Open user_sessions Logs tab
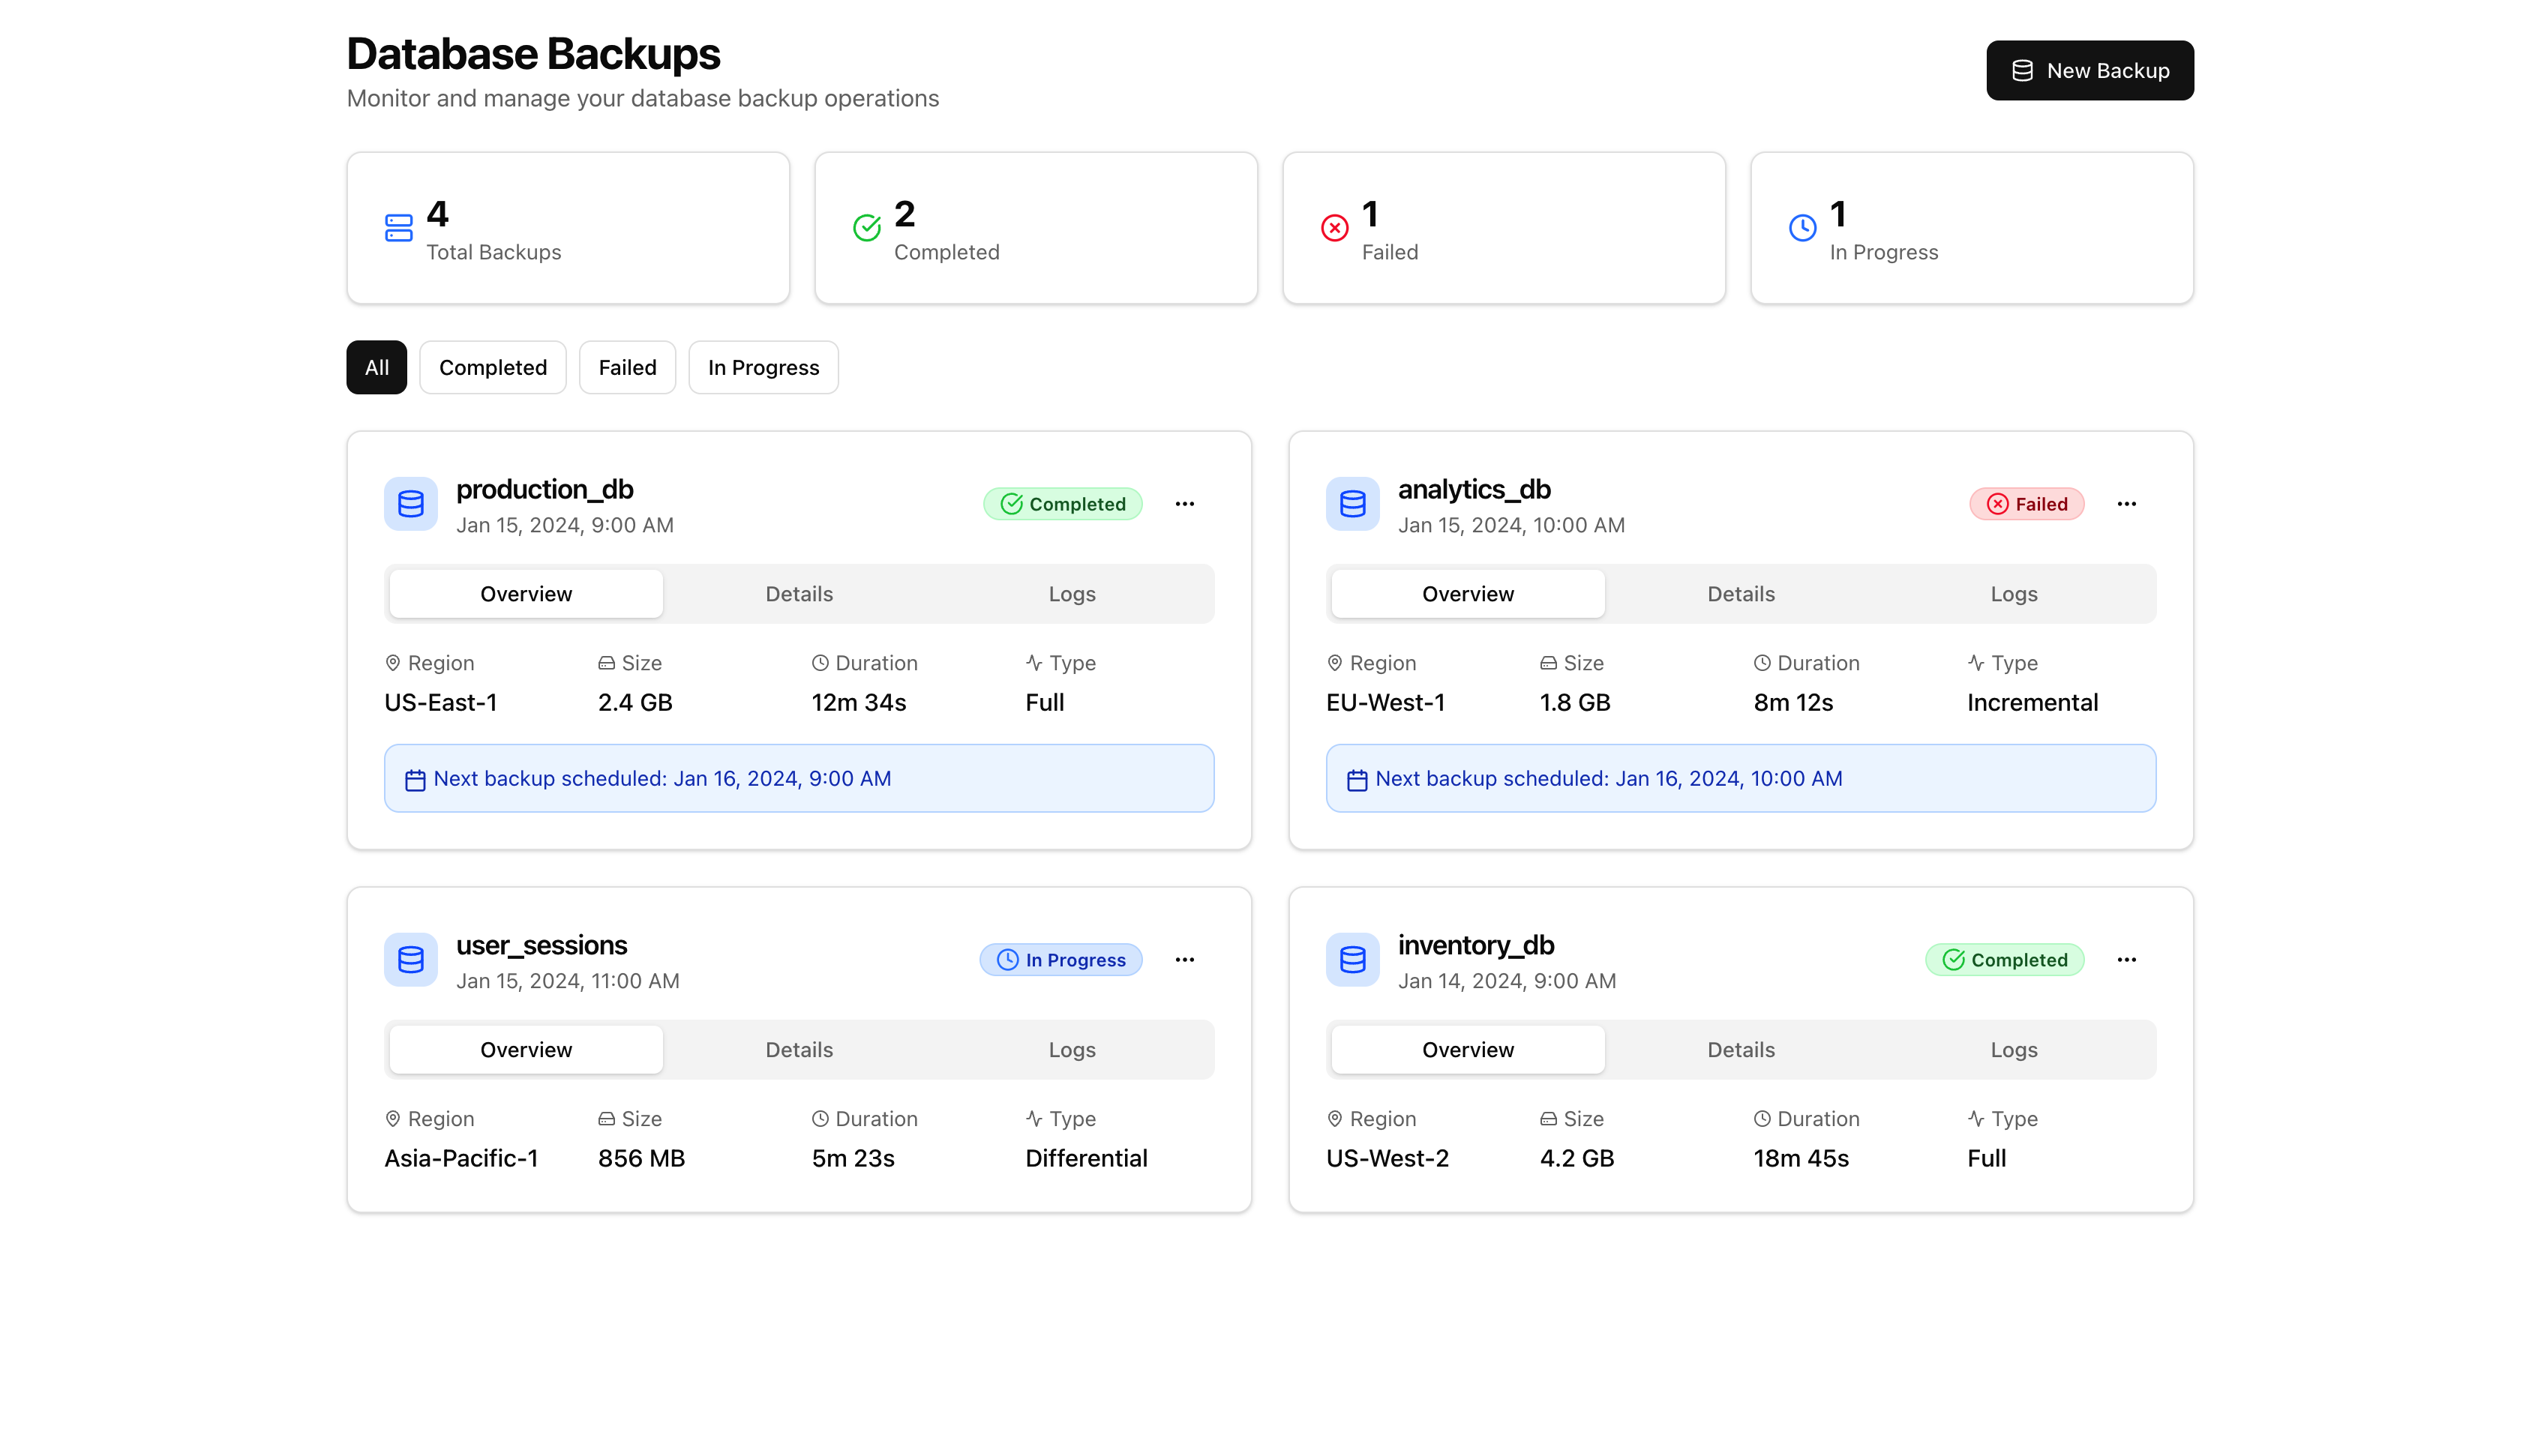 pyautogui.click(x=1072, y=1050)
